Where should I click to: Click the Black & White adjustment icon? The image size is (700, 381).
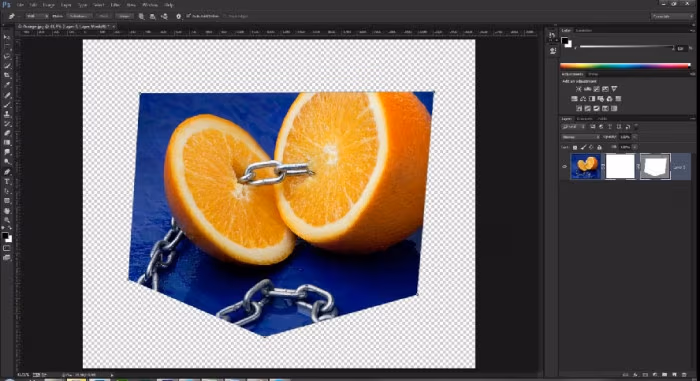click(592, 99)
